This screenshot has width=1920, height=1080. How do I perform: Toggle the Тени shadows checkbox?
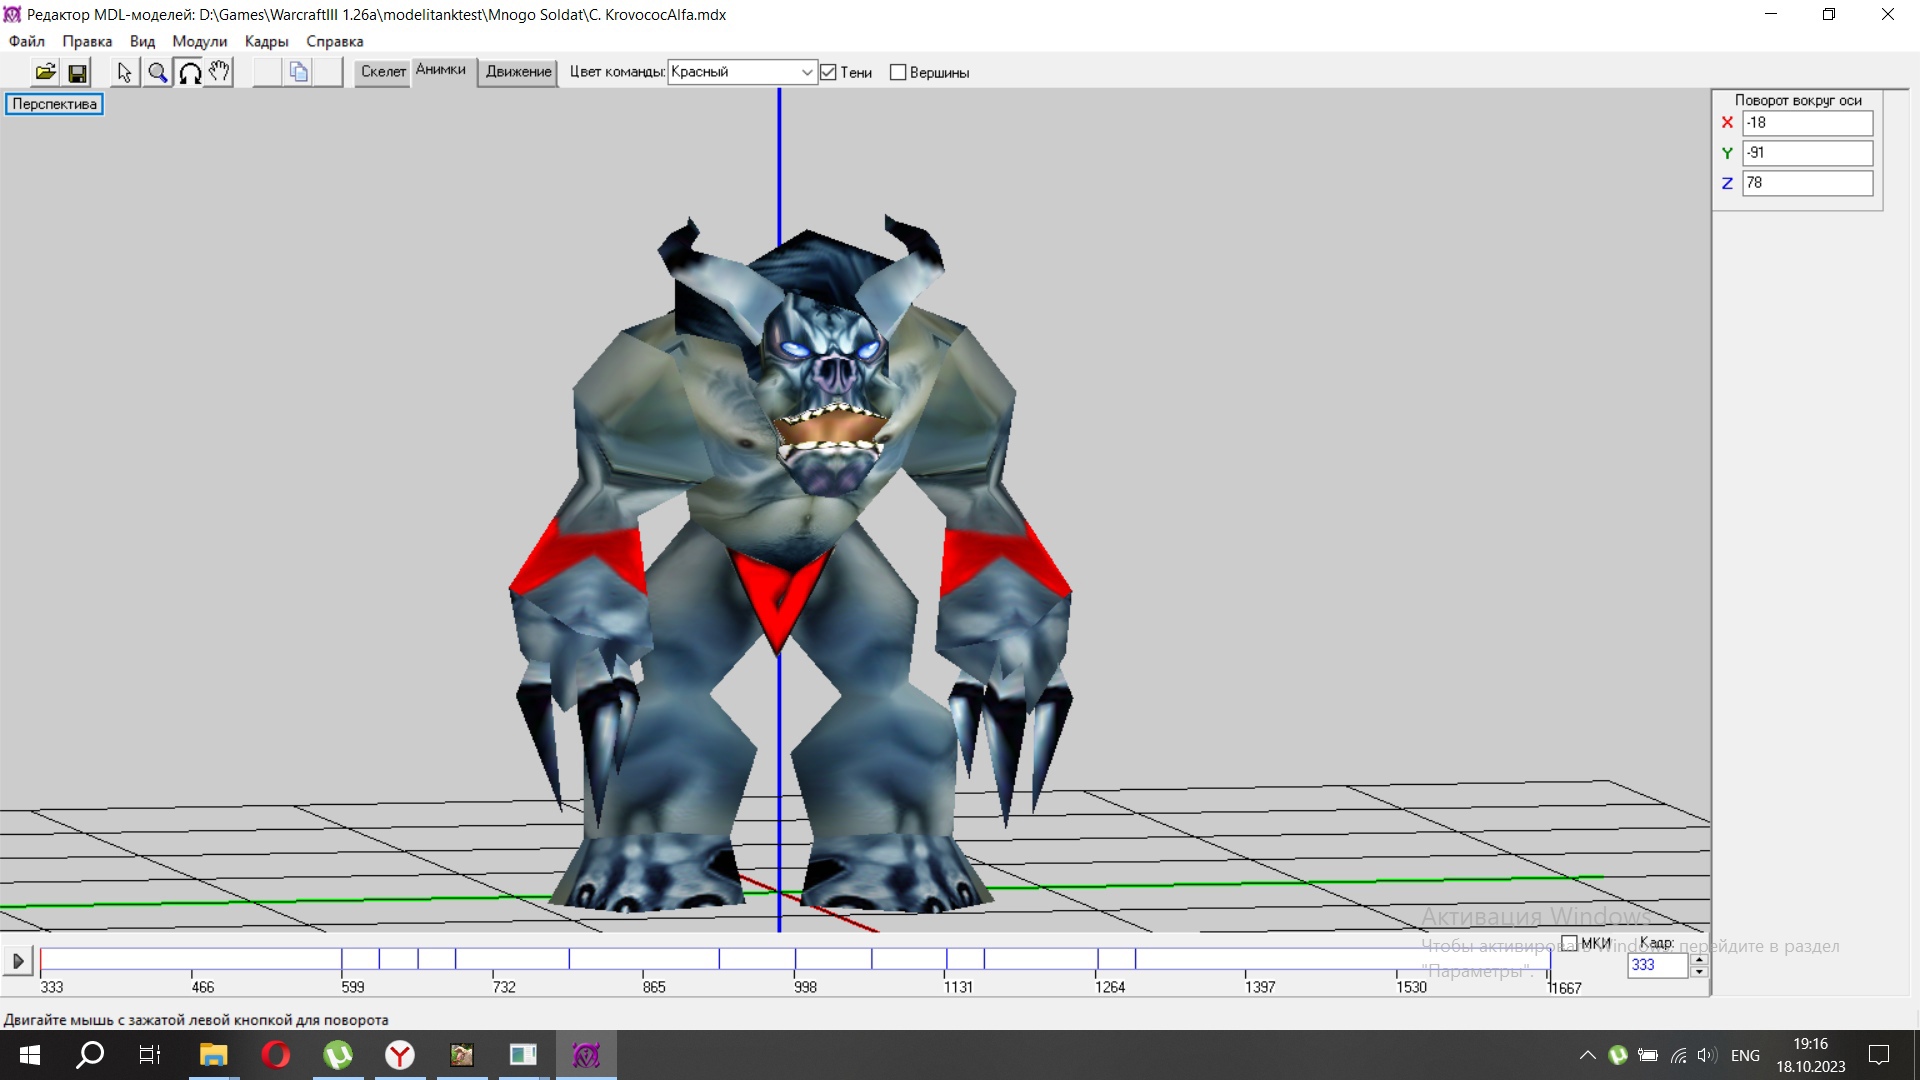tap(828, 72)
